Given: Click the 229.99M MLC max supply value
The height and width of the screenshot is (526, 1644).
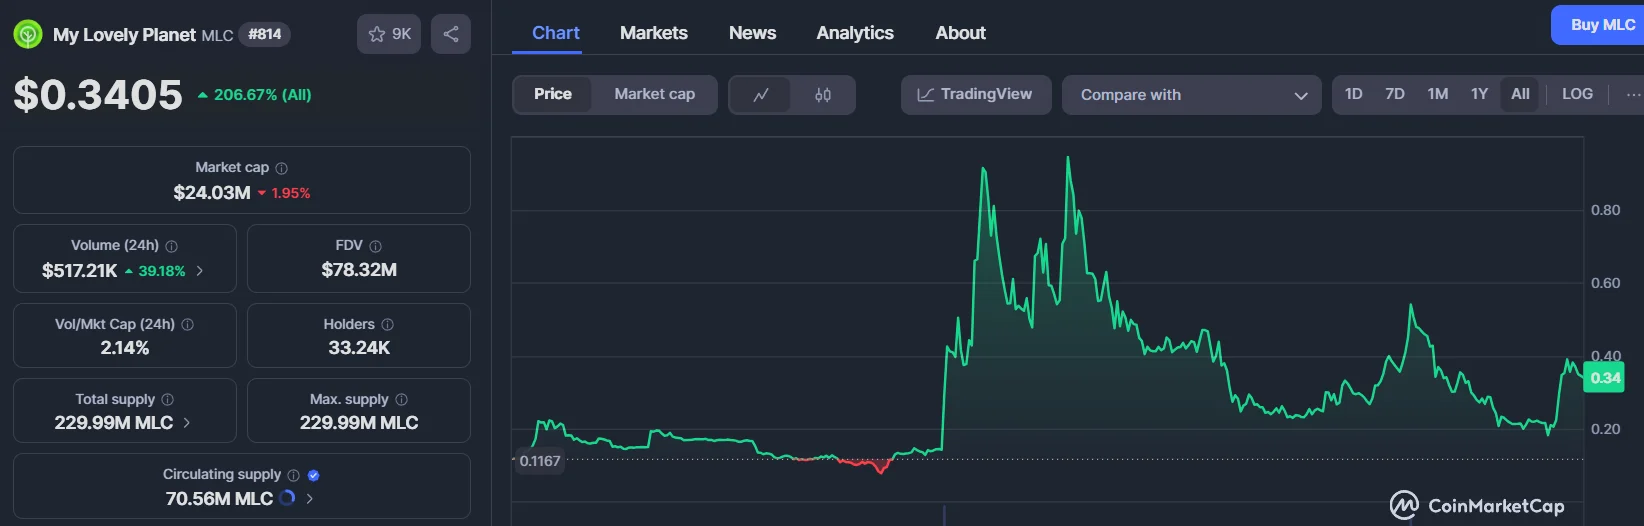Looking at the screenshot, I should pos(359,423).
